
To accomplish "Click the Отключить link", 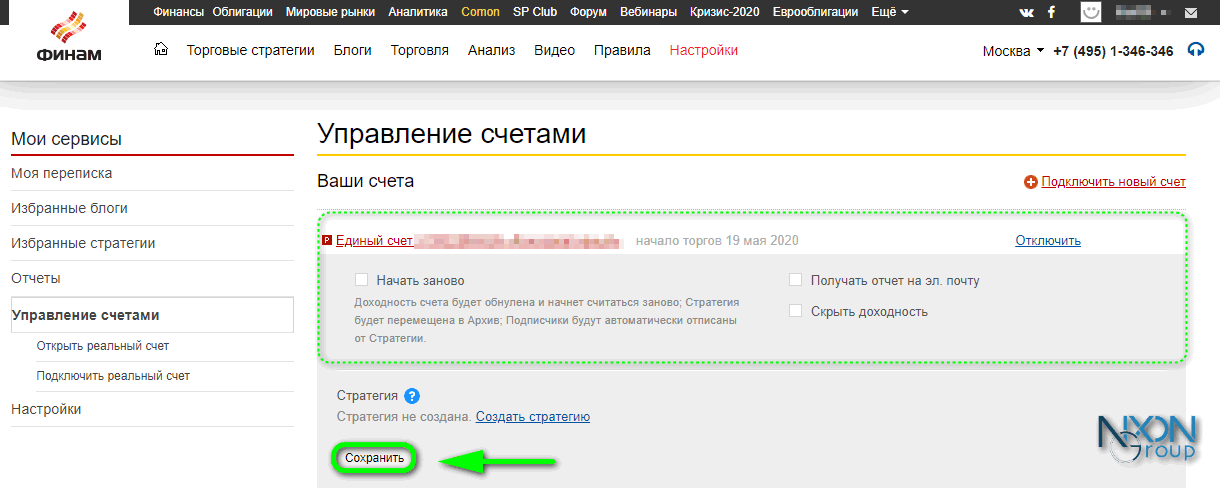I will tap(1048, 241).
